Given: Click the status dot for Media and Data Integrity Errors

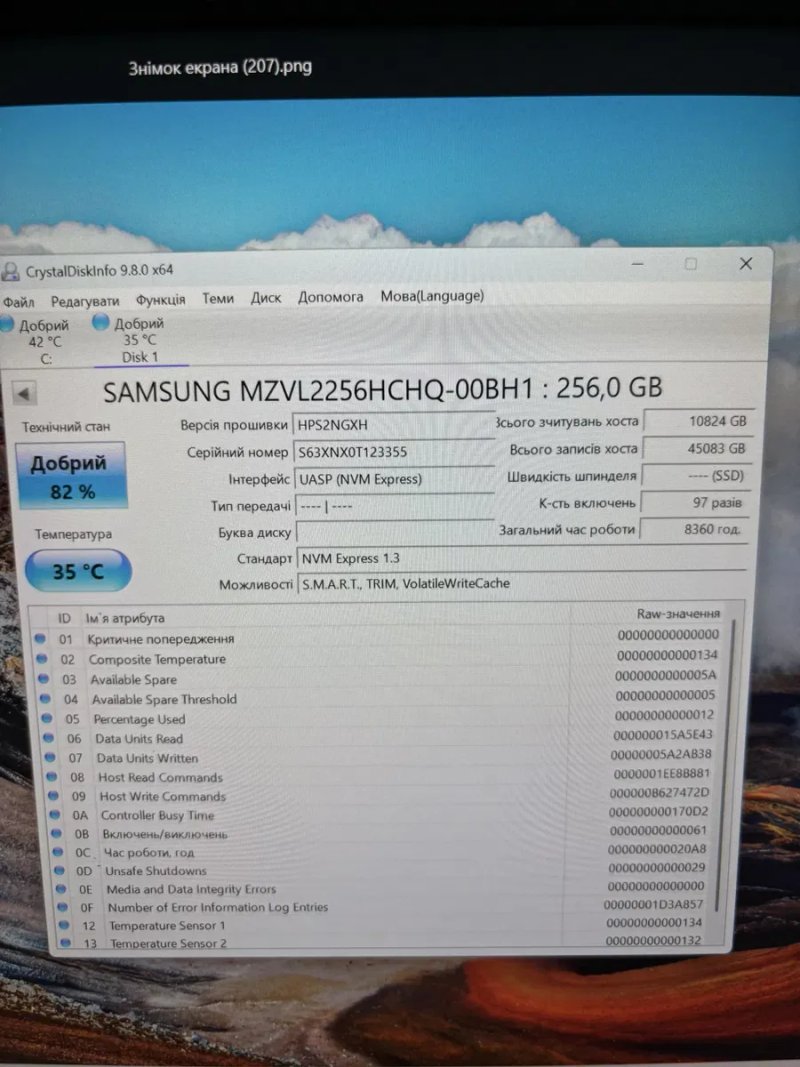Looking at the screenshot, I should (61, 889).
